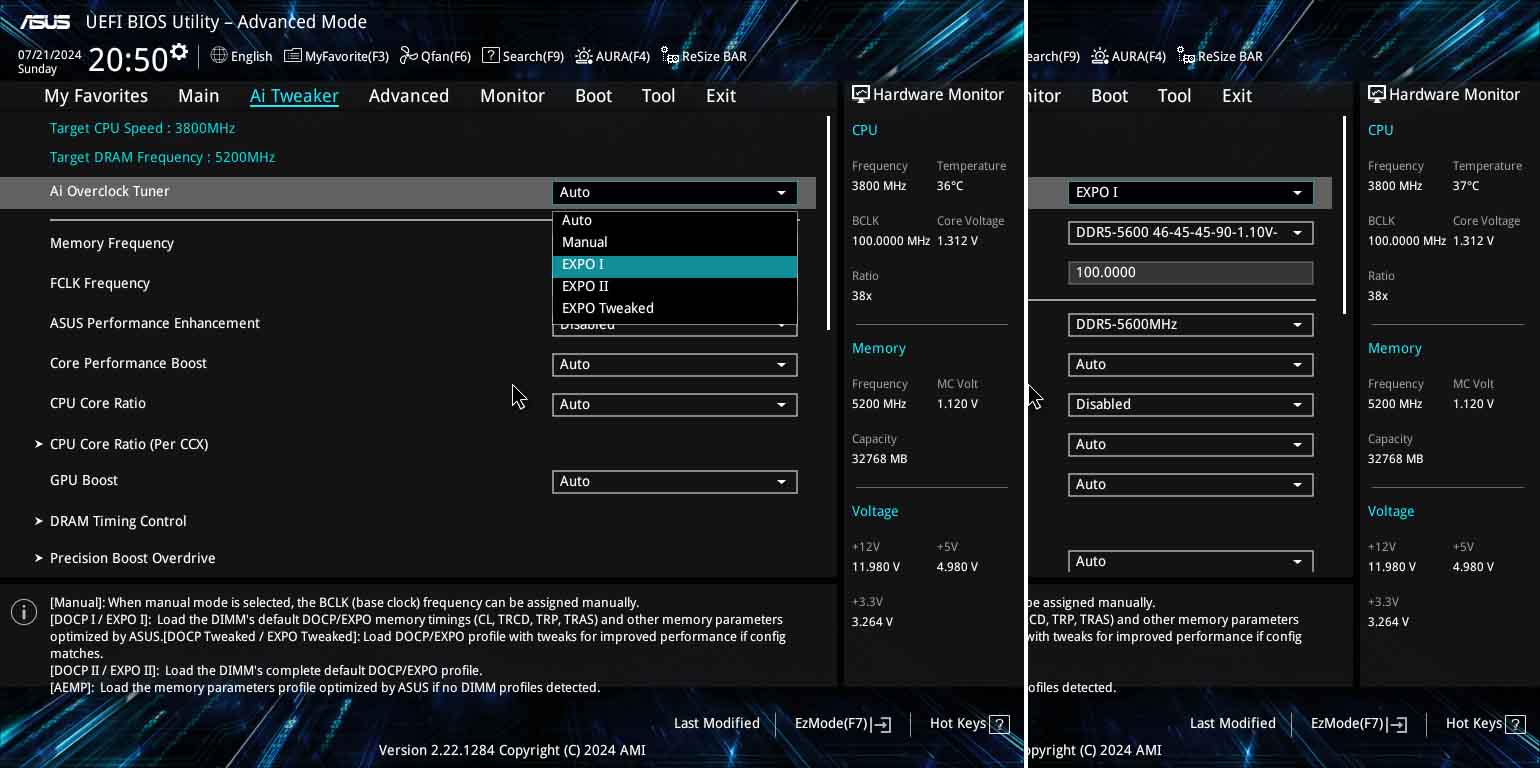
Task: Select the Memory Frequency row
Action: (112, 243)
